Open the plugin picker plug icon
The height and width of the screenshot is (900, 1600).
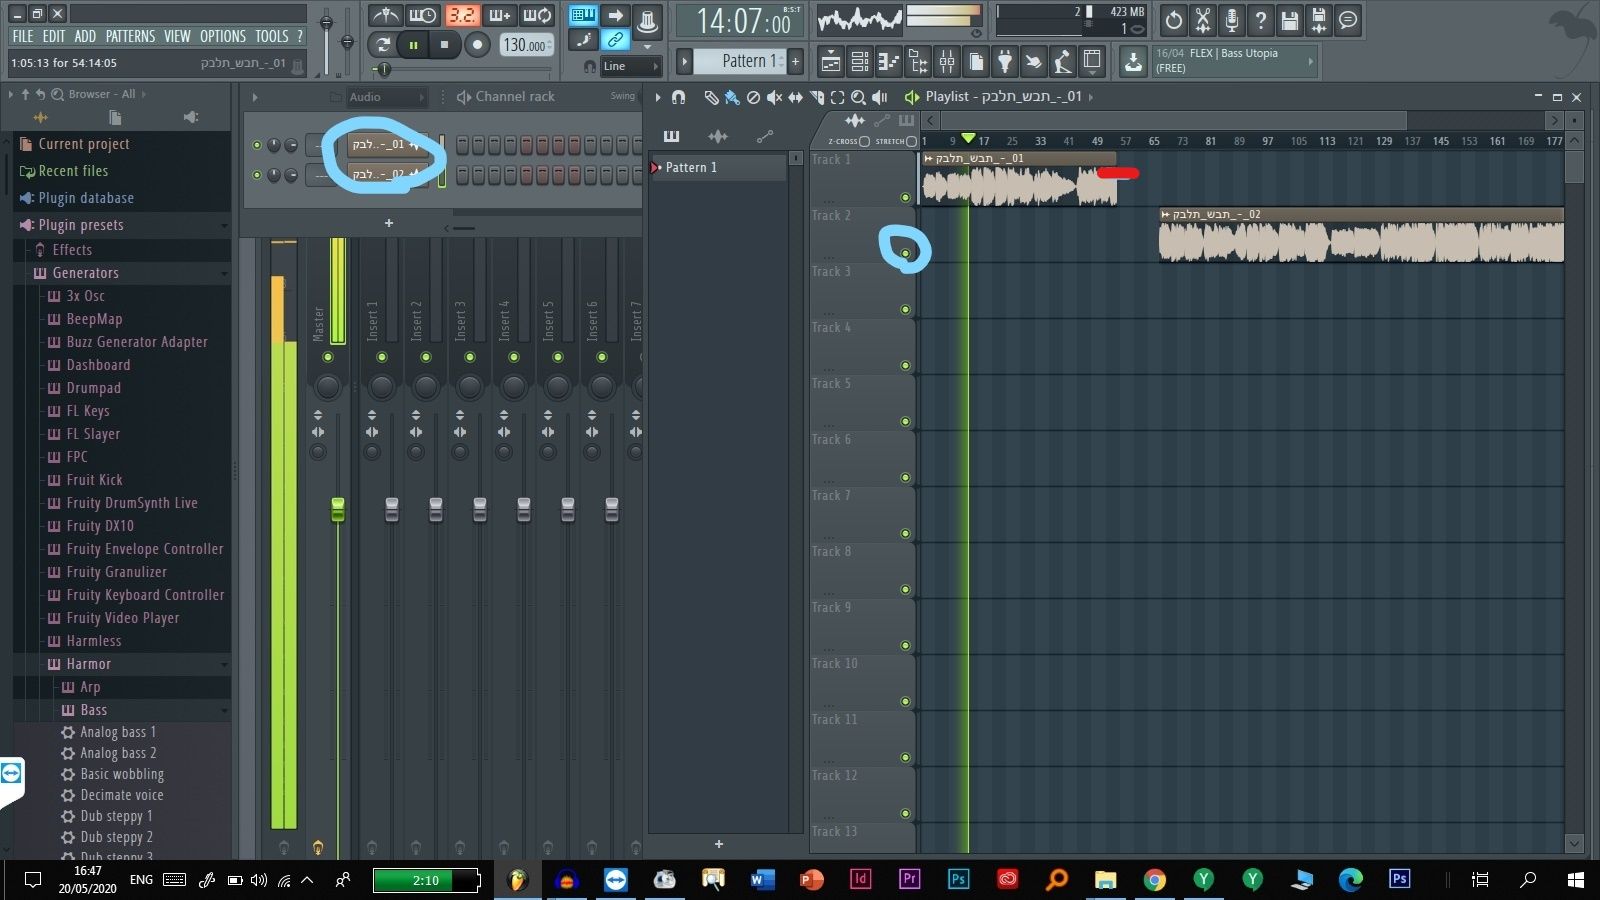click(x=1005, y=62)
